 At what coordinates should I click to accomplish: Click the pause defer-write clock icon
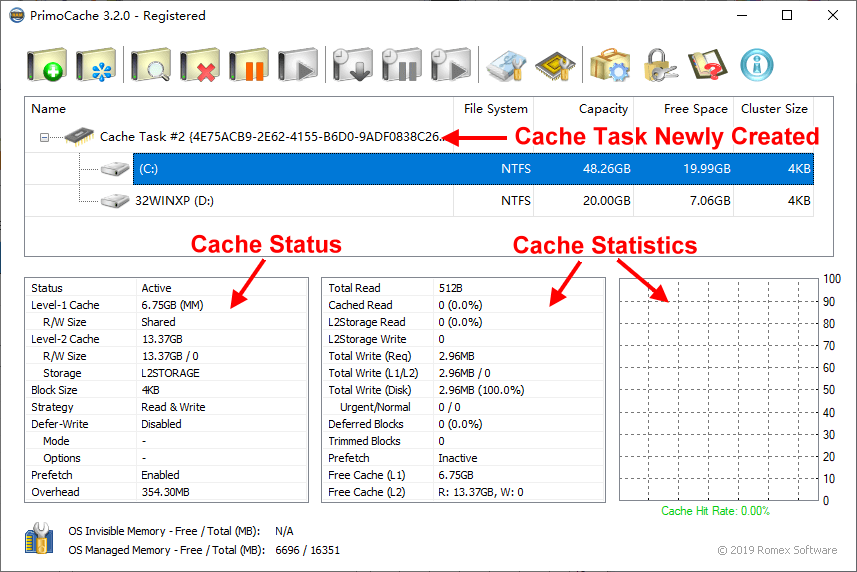click(402, 64)
